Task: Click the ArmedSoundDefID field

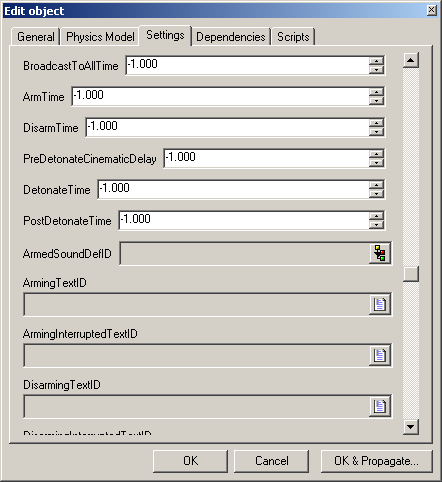Action: 244,254
